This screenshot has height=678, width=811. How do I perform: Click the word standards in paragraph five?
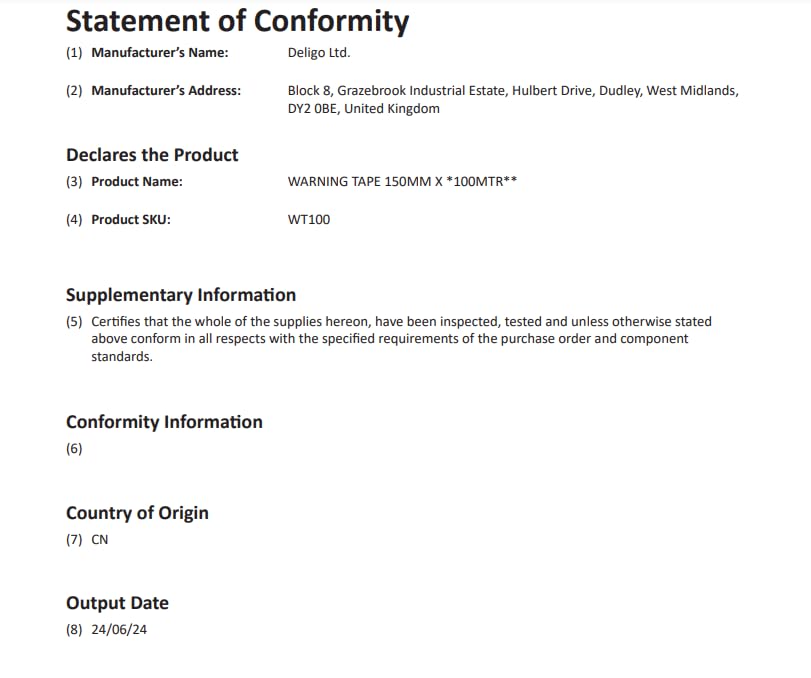coord(122,357)
